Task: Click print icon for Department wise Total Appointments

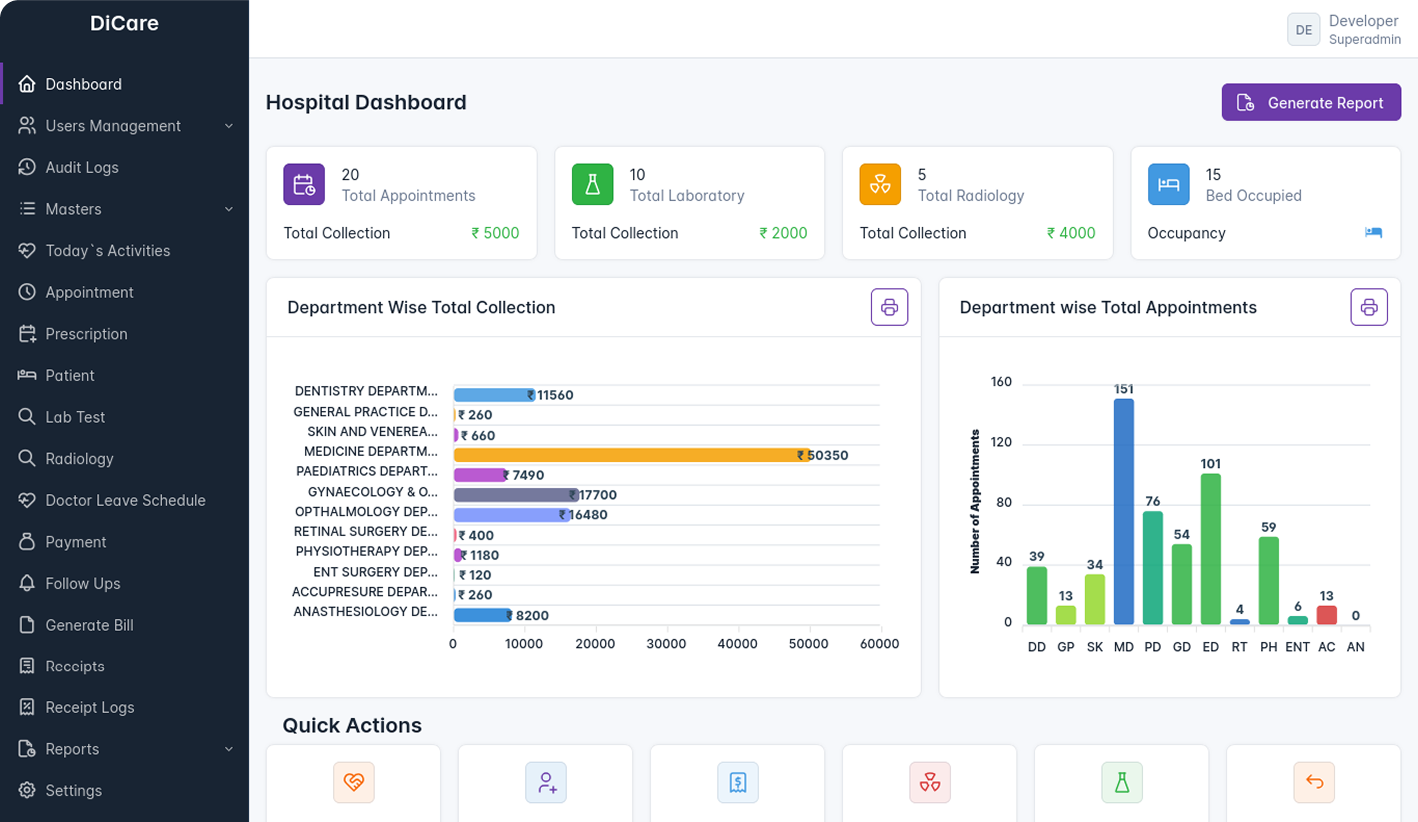Action: click(1368, 307)
